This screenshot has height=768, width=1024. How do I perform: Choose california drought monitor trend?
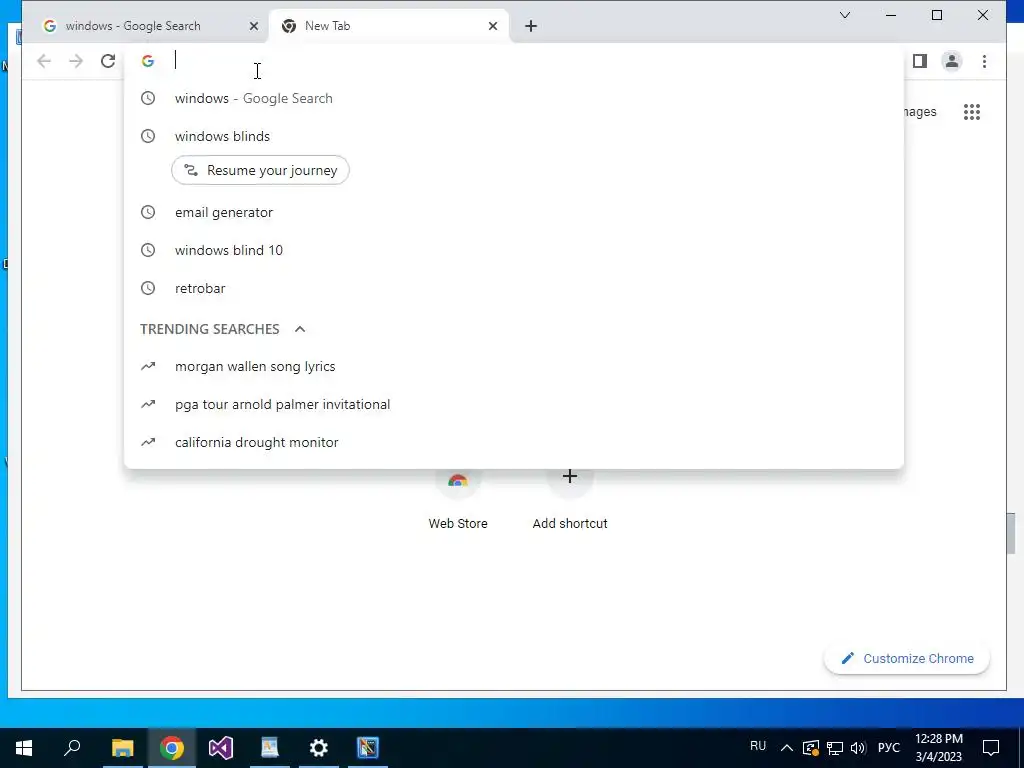coord(514,442)
